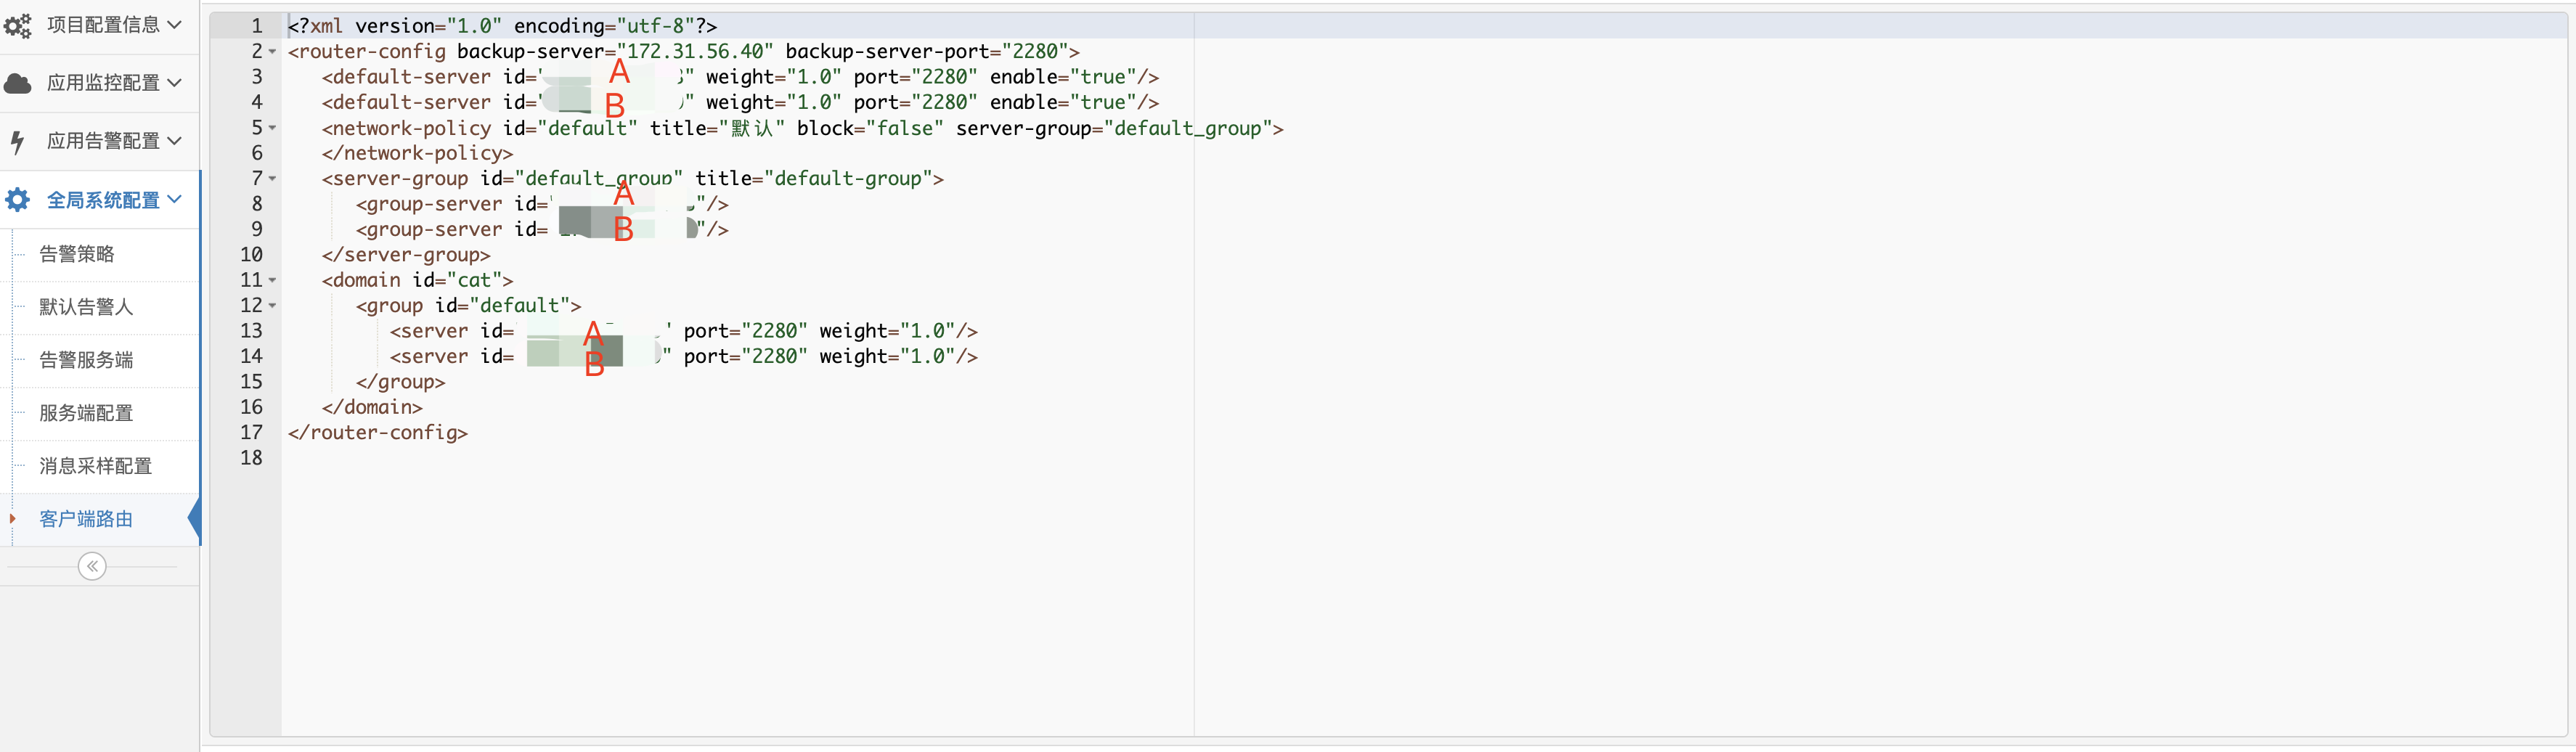The width and height of the screenshot is (2576, 752).
Task: Click the lightning bolt icon beside 应用告警配置
Action: pos(17,142)
